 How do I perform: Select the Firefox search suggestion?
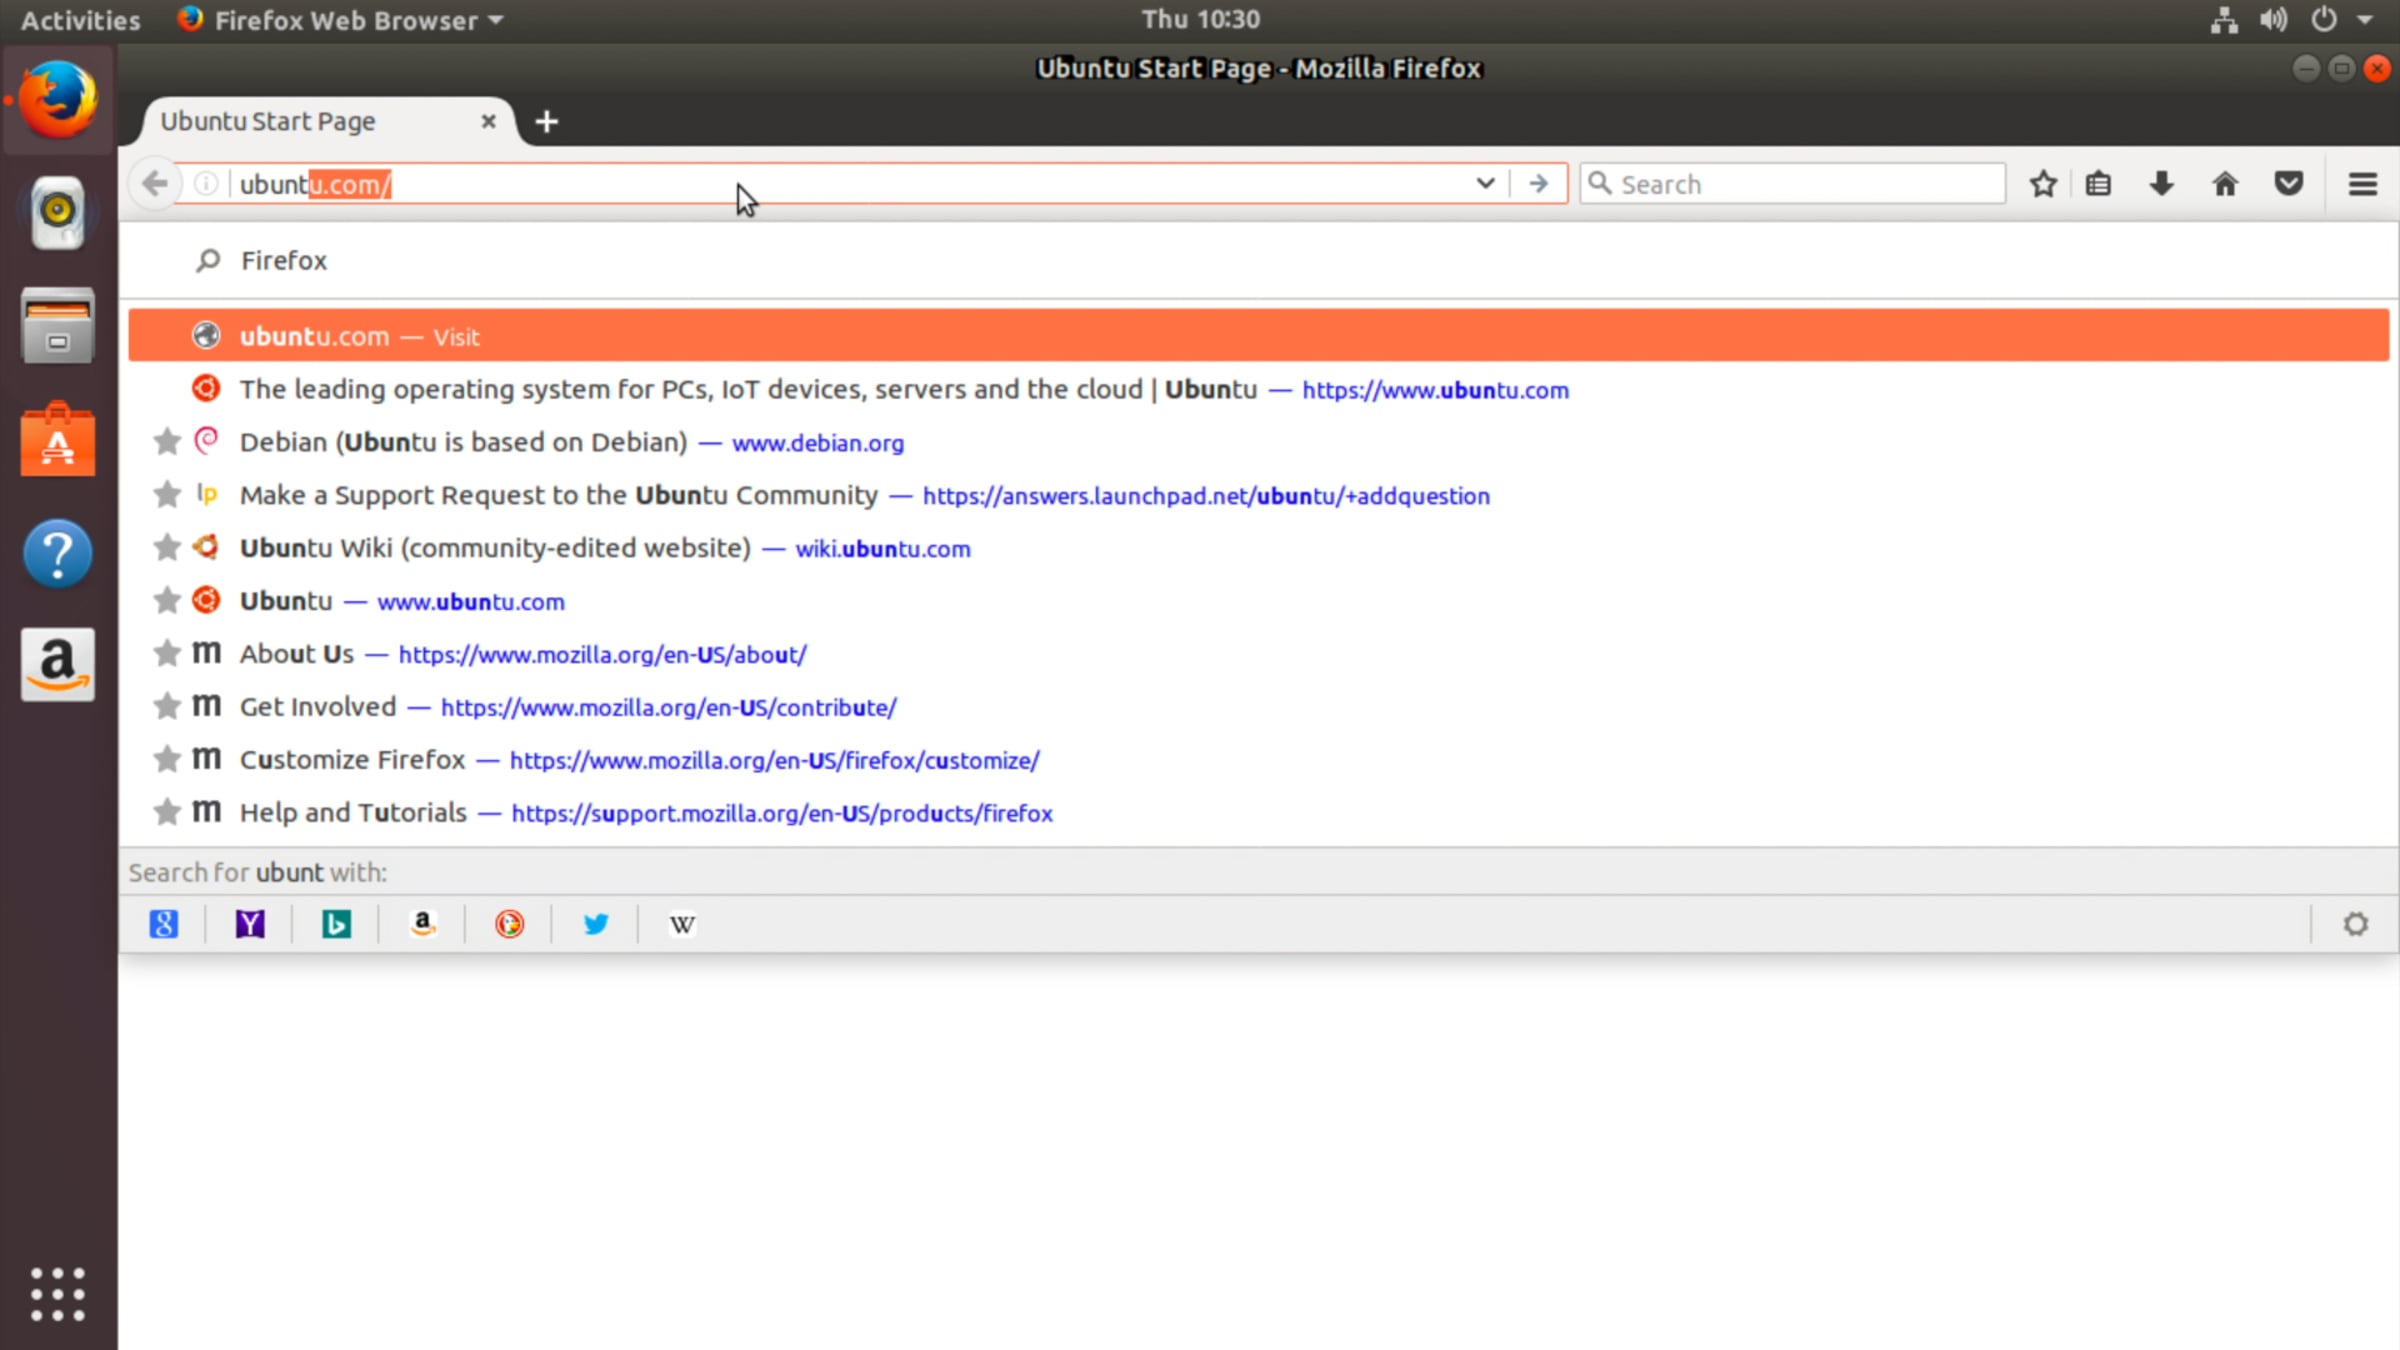(x=1258, y=260)
